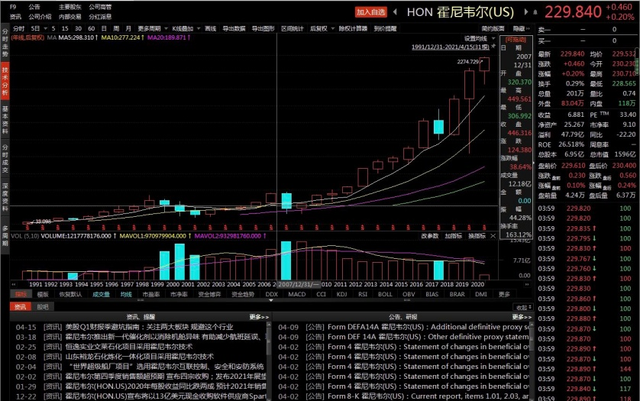Select the 30 minute period
The height and width of the screenshot is (401, 640).
click(78, 29)
